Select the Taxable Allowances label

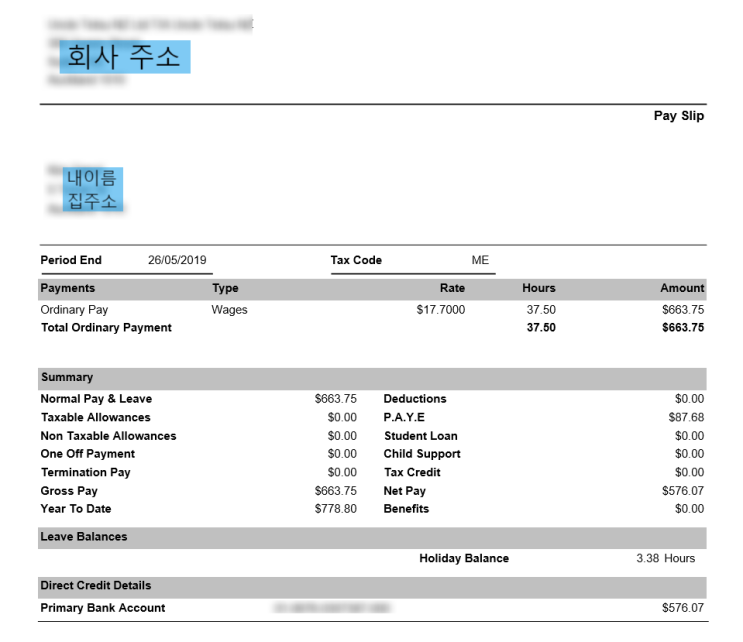[x=96, y=417]
